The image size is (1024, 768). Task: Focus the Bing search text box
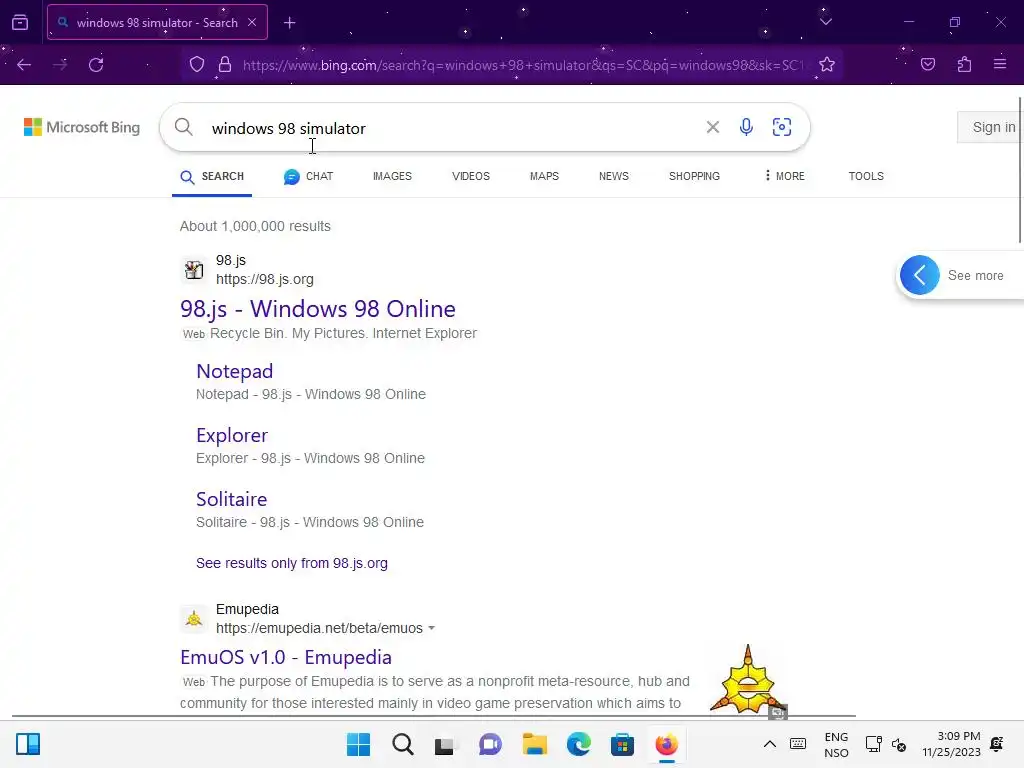click(x=451, y=128)
